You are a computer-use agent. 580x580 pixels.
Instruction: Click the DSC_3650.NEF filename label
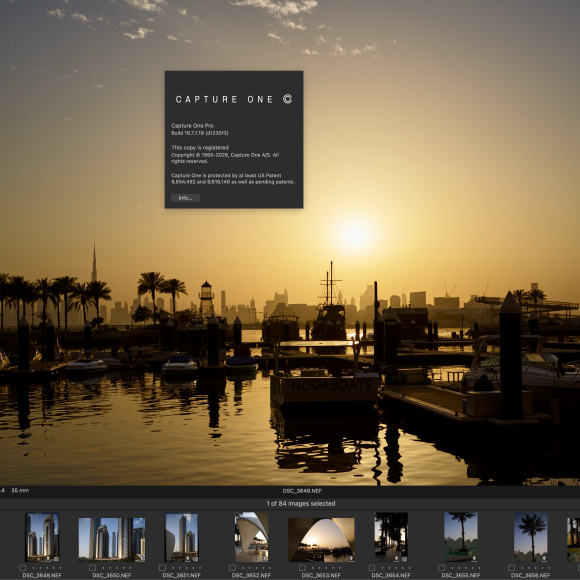pos(112,576)
